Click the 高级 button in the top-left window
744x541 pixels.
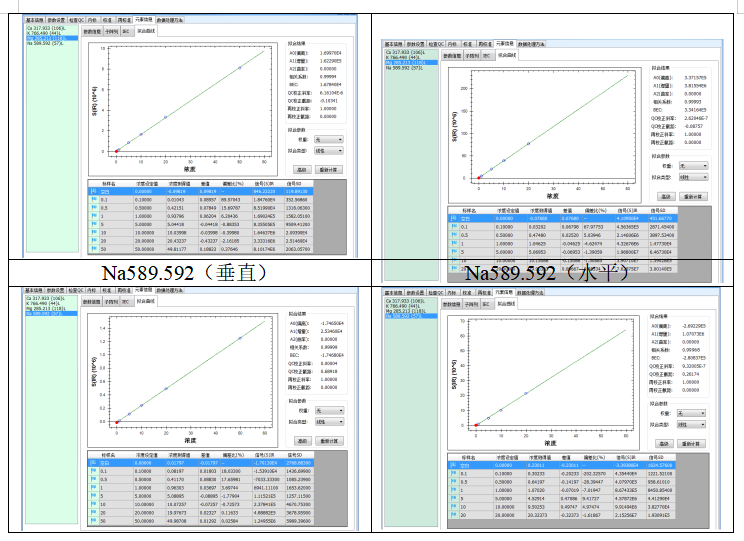[x=301, y=169]
